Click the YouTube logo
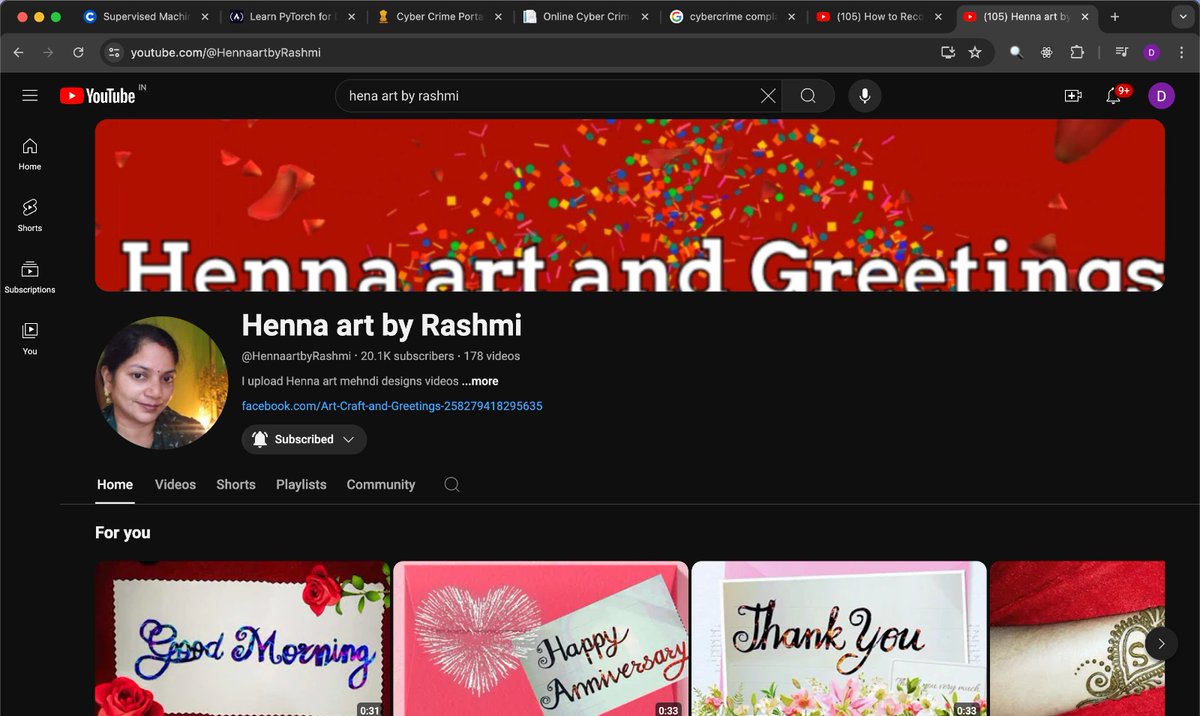 point(97,96)
